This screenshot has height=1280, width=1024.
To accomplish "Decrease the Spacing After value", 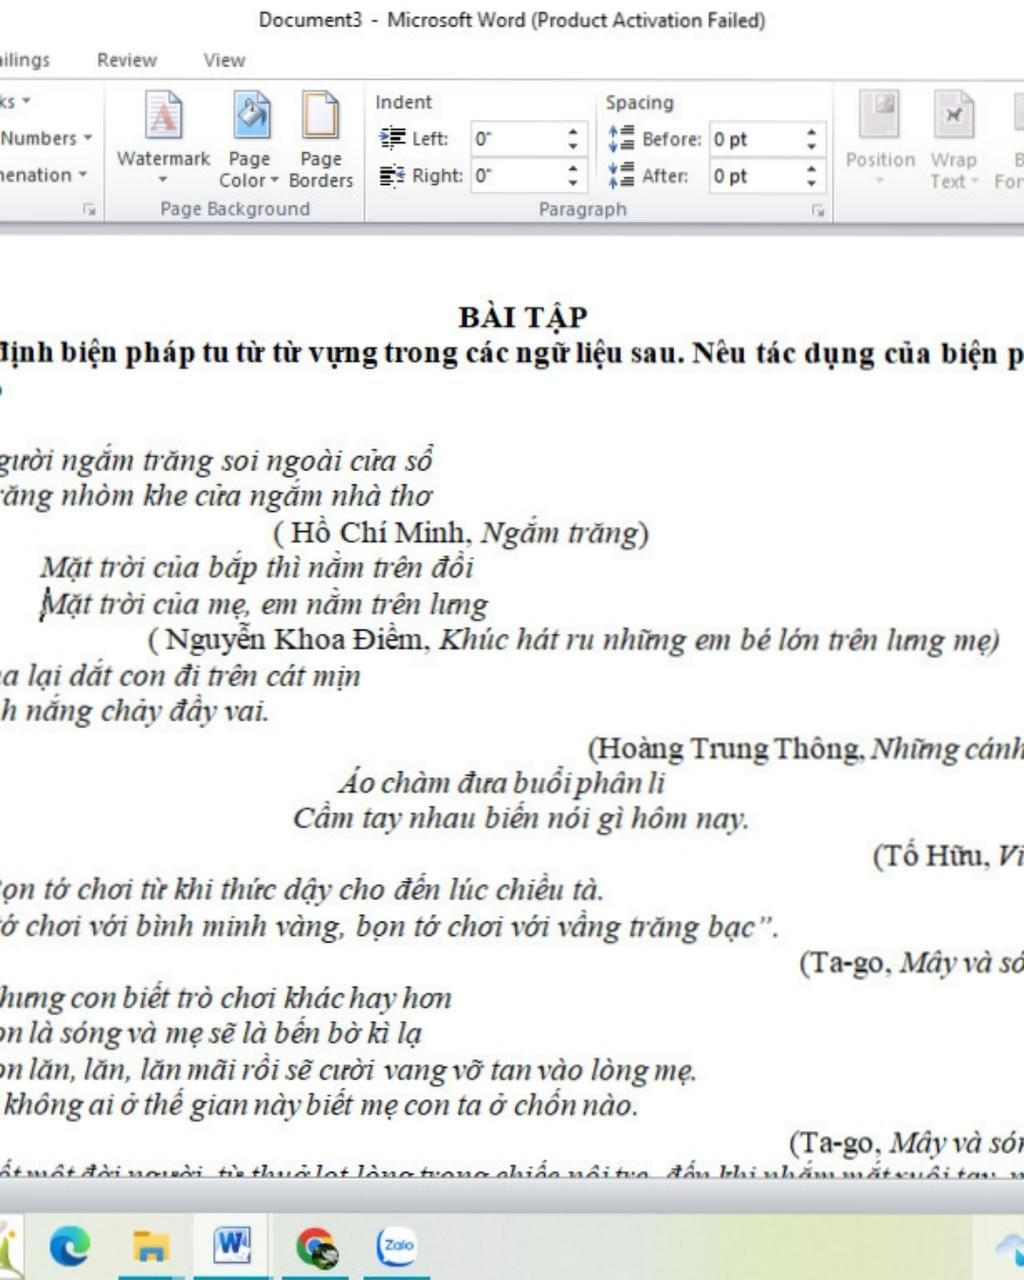I will (x=811, y=183).
